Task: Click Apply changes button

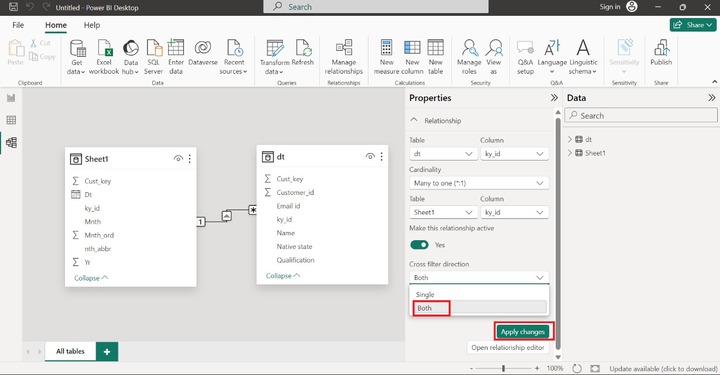Action: 523,331
